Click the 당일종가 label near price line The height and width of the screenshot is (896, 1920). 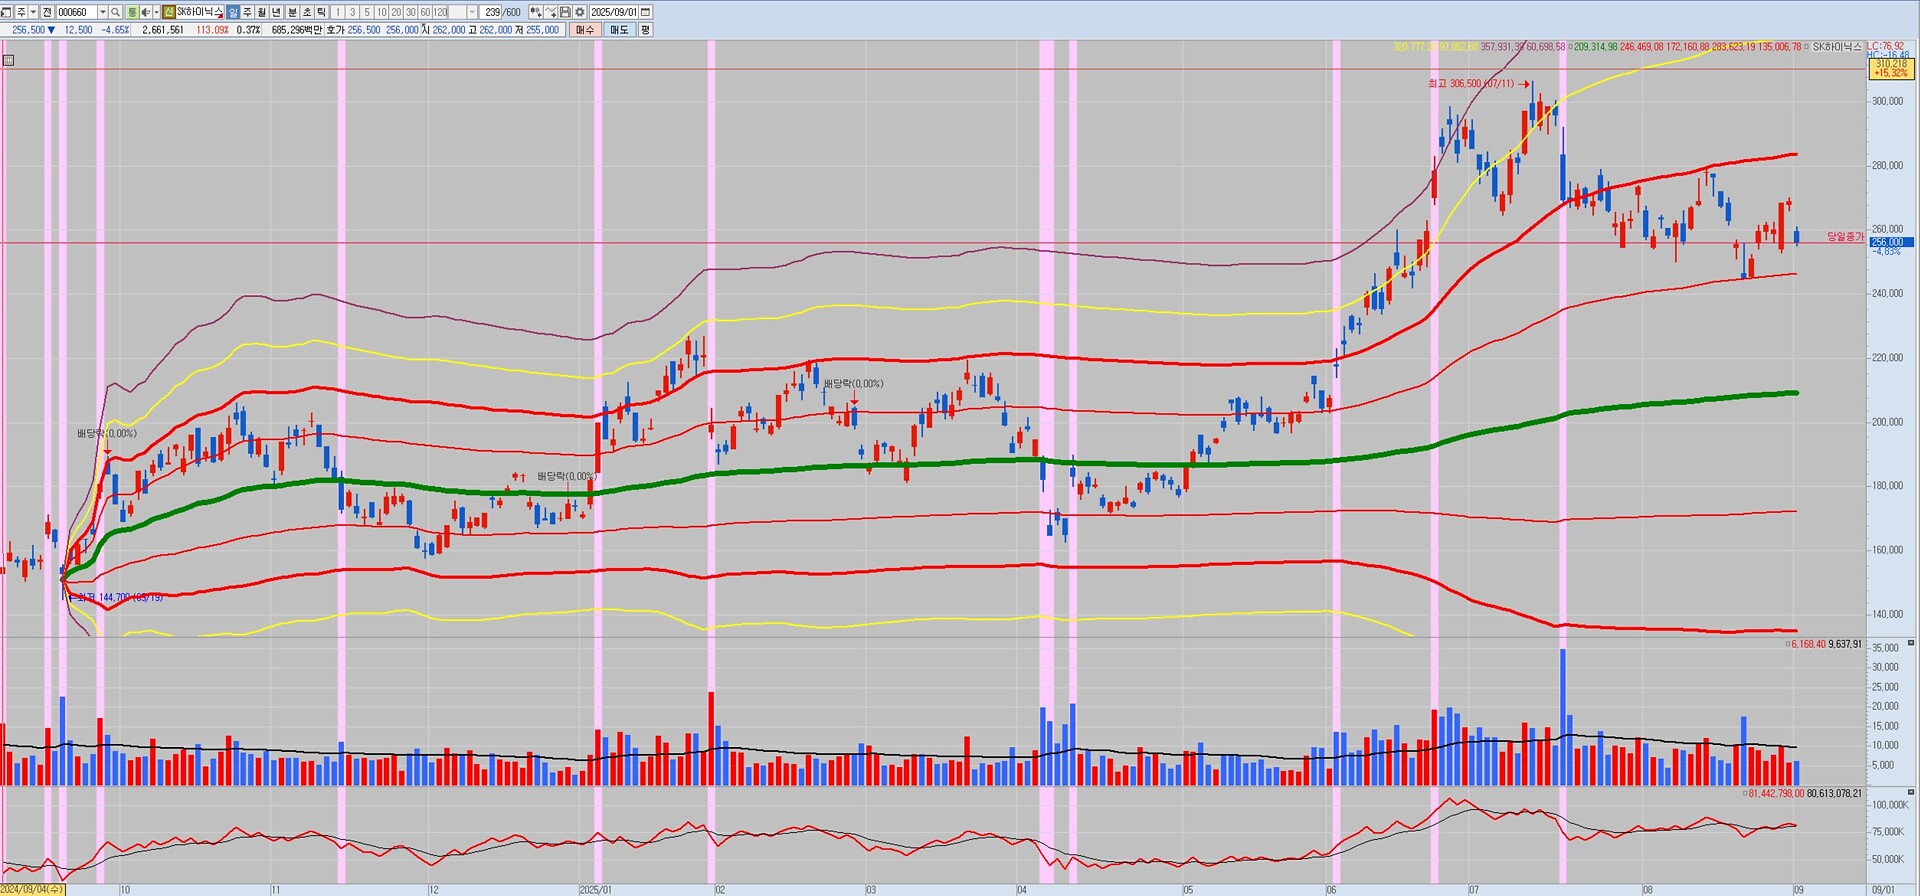pos(1845,237)
